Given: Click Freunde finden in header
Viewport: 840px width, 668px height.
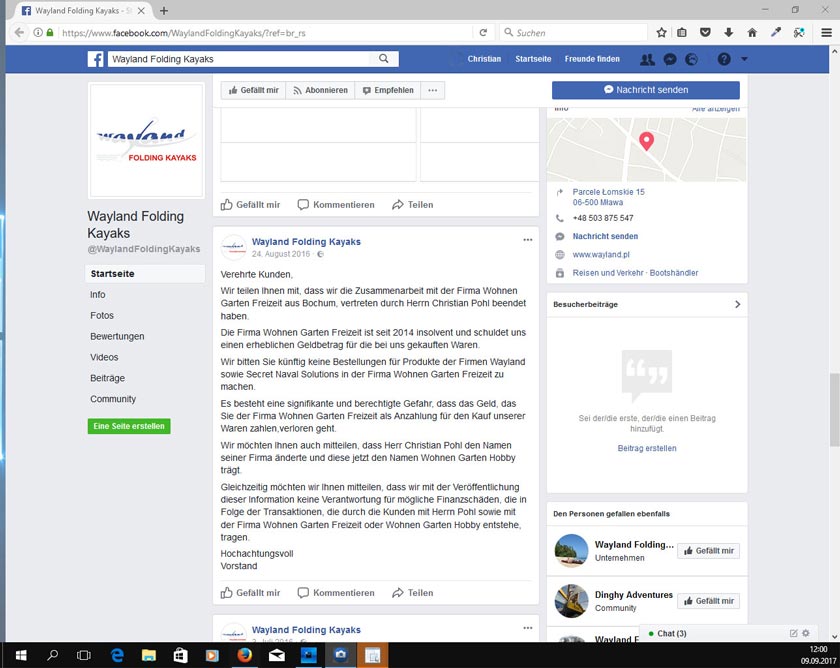Looking at the screenshot, I should [x=592, y=59].
